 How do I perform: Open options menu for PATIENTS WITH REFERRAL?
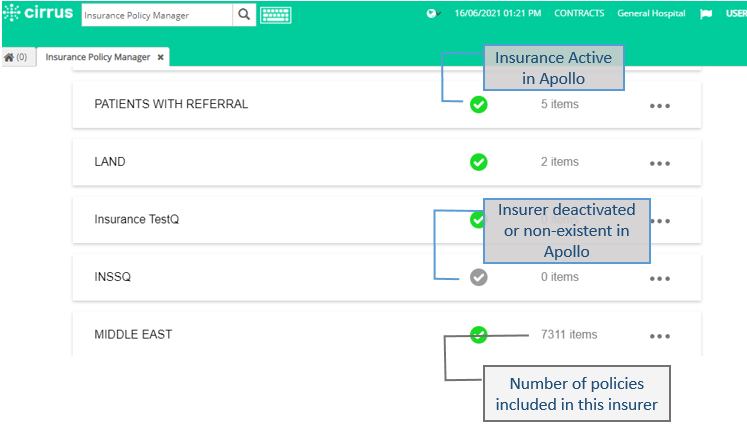[660, 106]
